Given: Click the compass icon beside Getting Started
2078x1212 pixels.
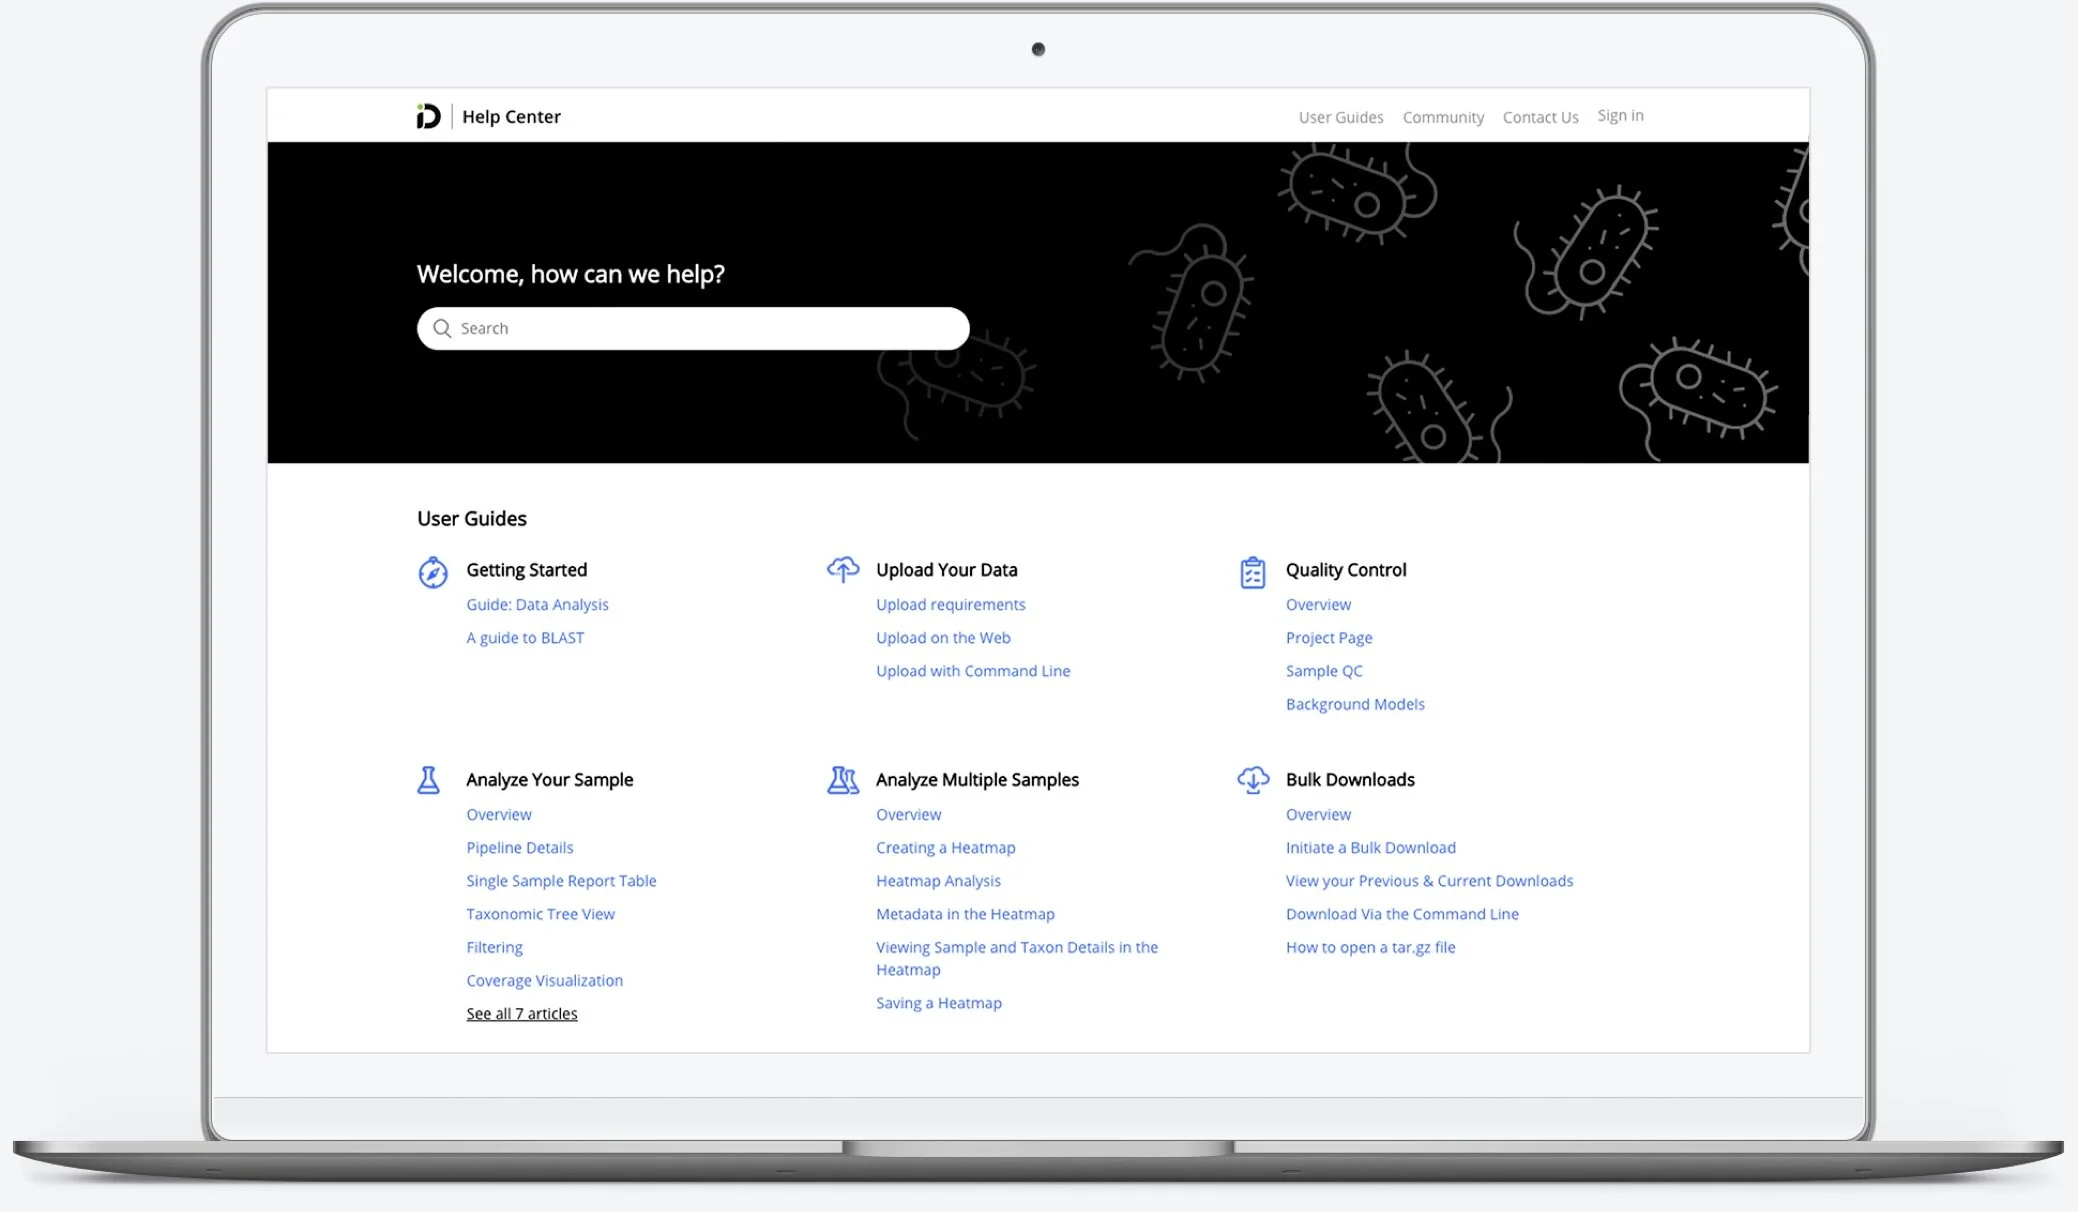Looking at the screenshot, I should [x=433, y=572].
